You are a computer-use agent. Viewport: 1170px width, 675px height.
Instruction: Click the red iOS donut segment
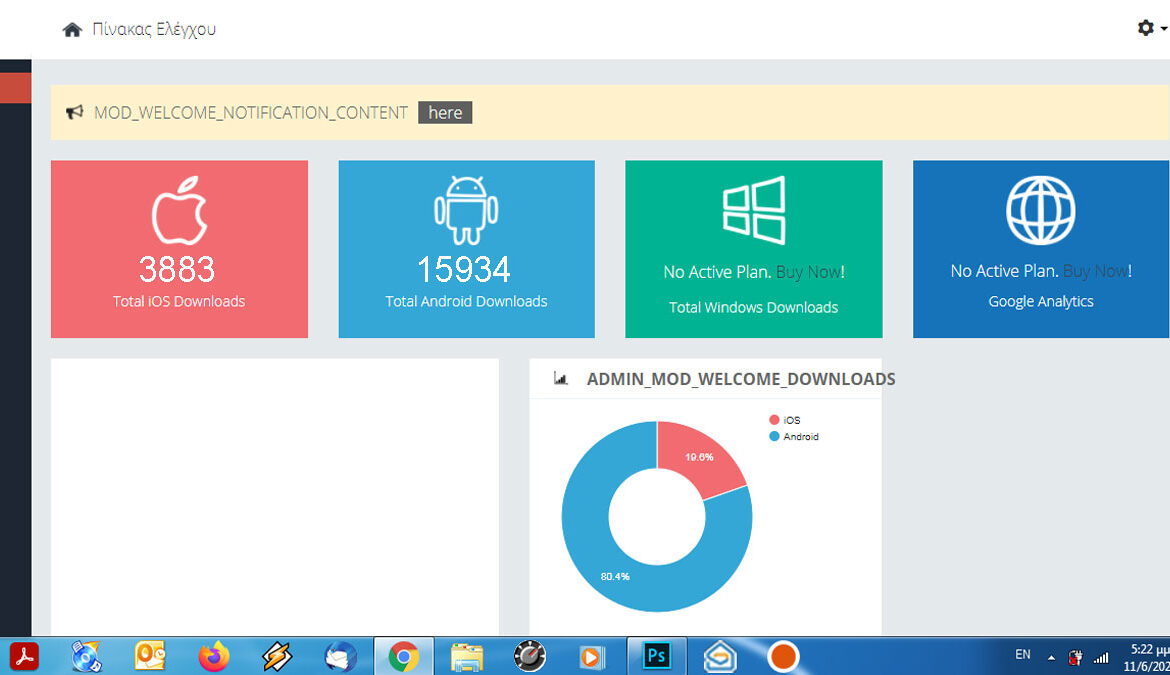700,458
